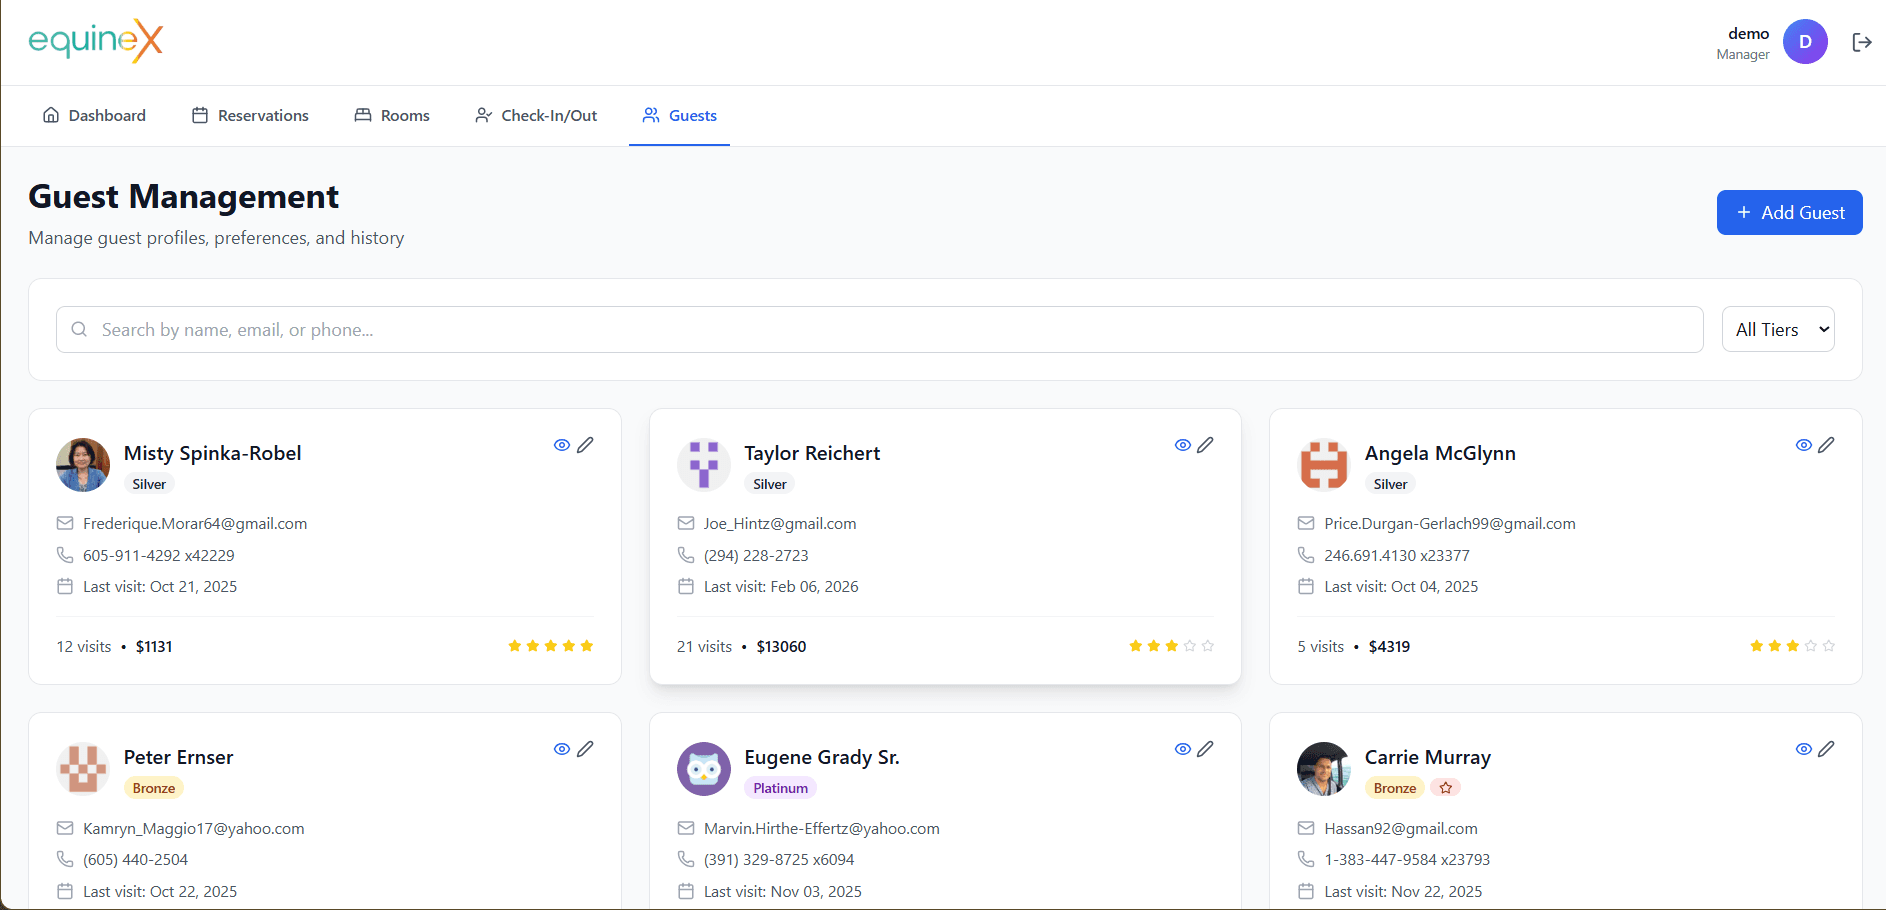Click Carrie Murray's VIP star badge

pyautogui.click(x=1446, y=788)
